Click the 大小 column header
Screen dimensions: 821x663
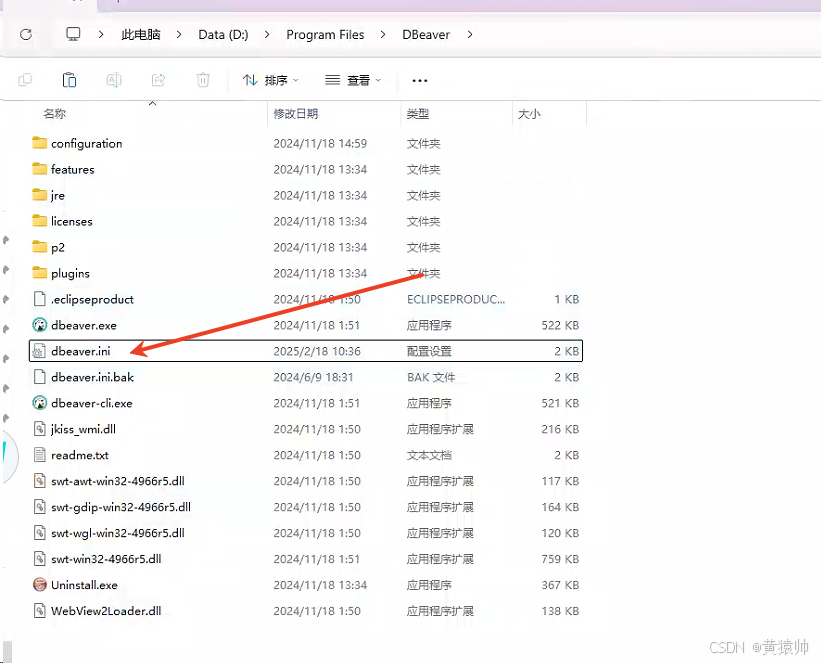[529, 114]
